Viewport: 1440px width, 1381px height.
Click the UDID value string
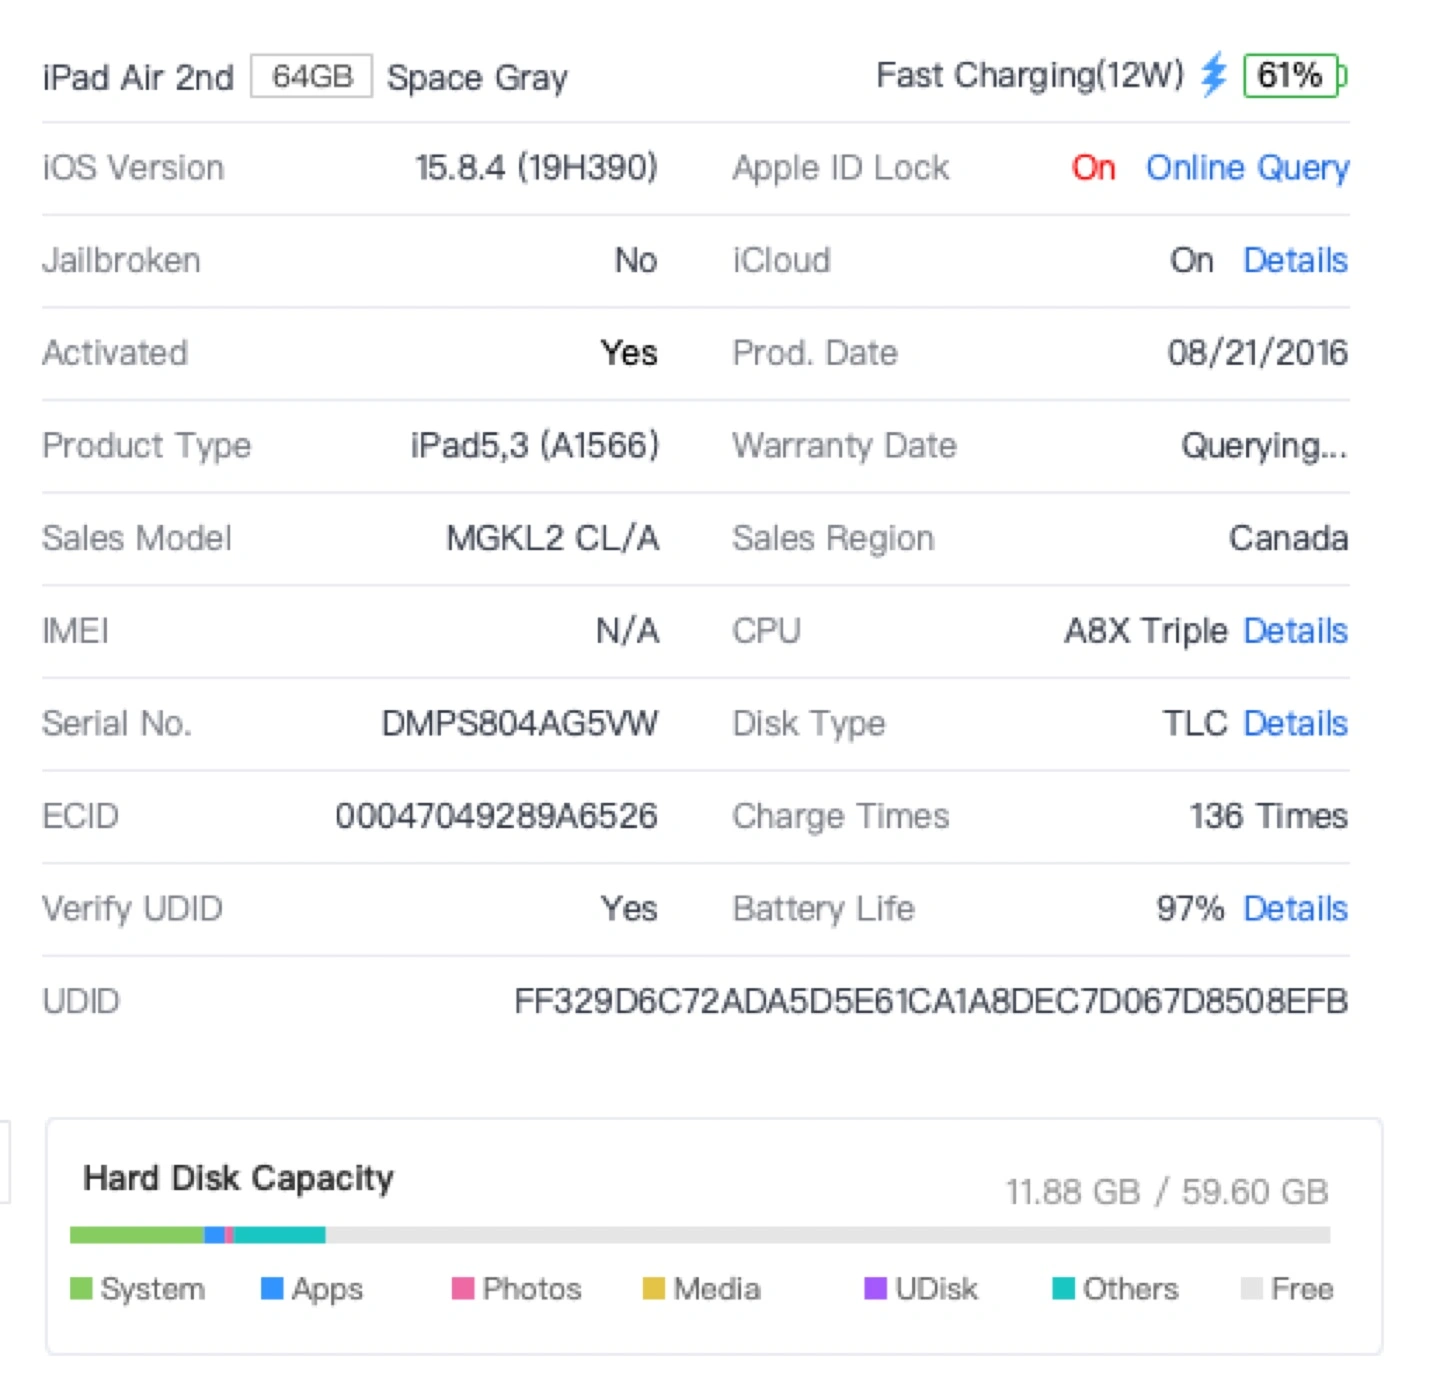point(930,1001)
